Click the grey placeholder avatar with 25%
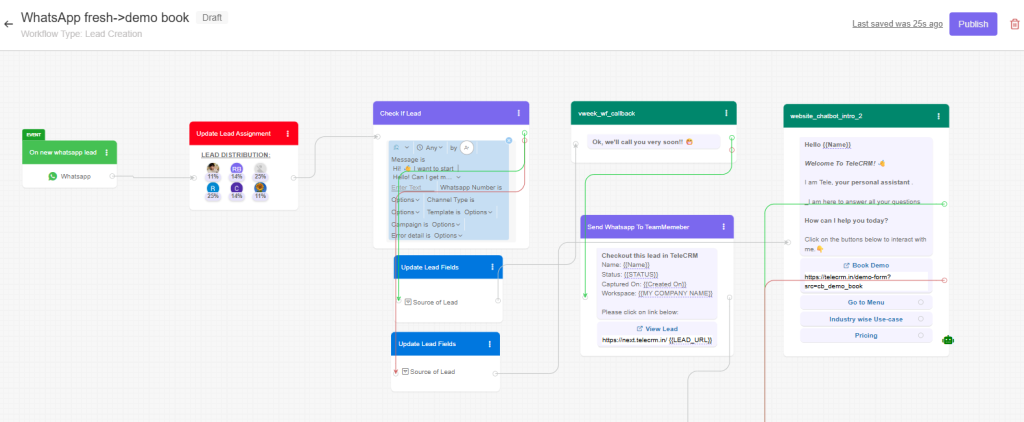The width and height of the screenshot is (1024, 422). 260,169
